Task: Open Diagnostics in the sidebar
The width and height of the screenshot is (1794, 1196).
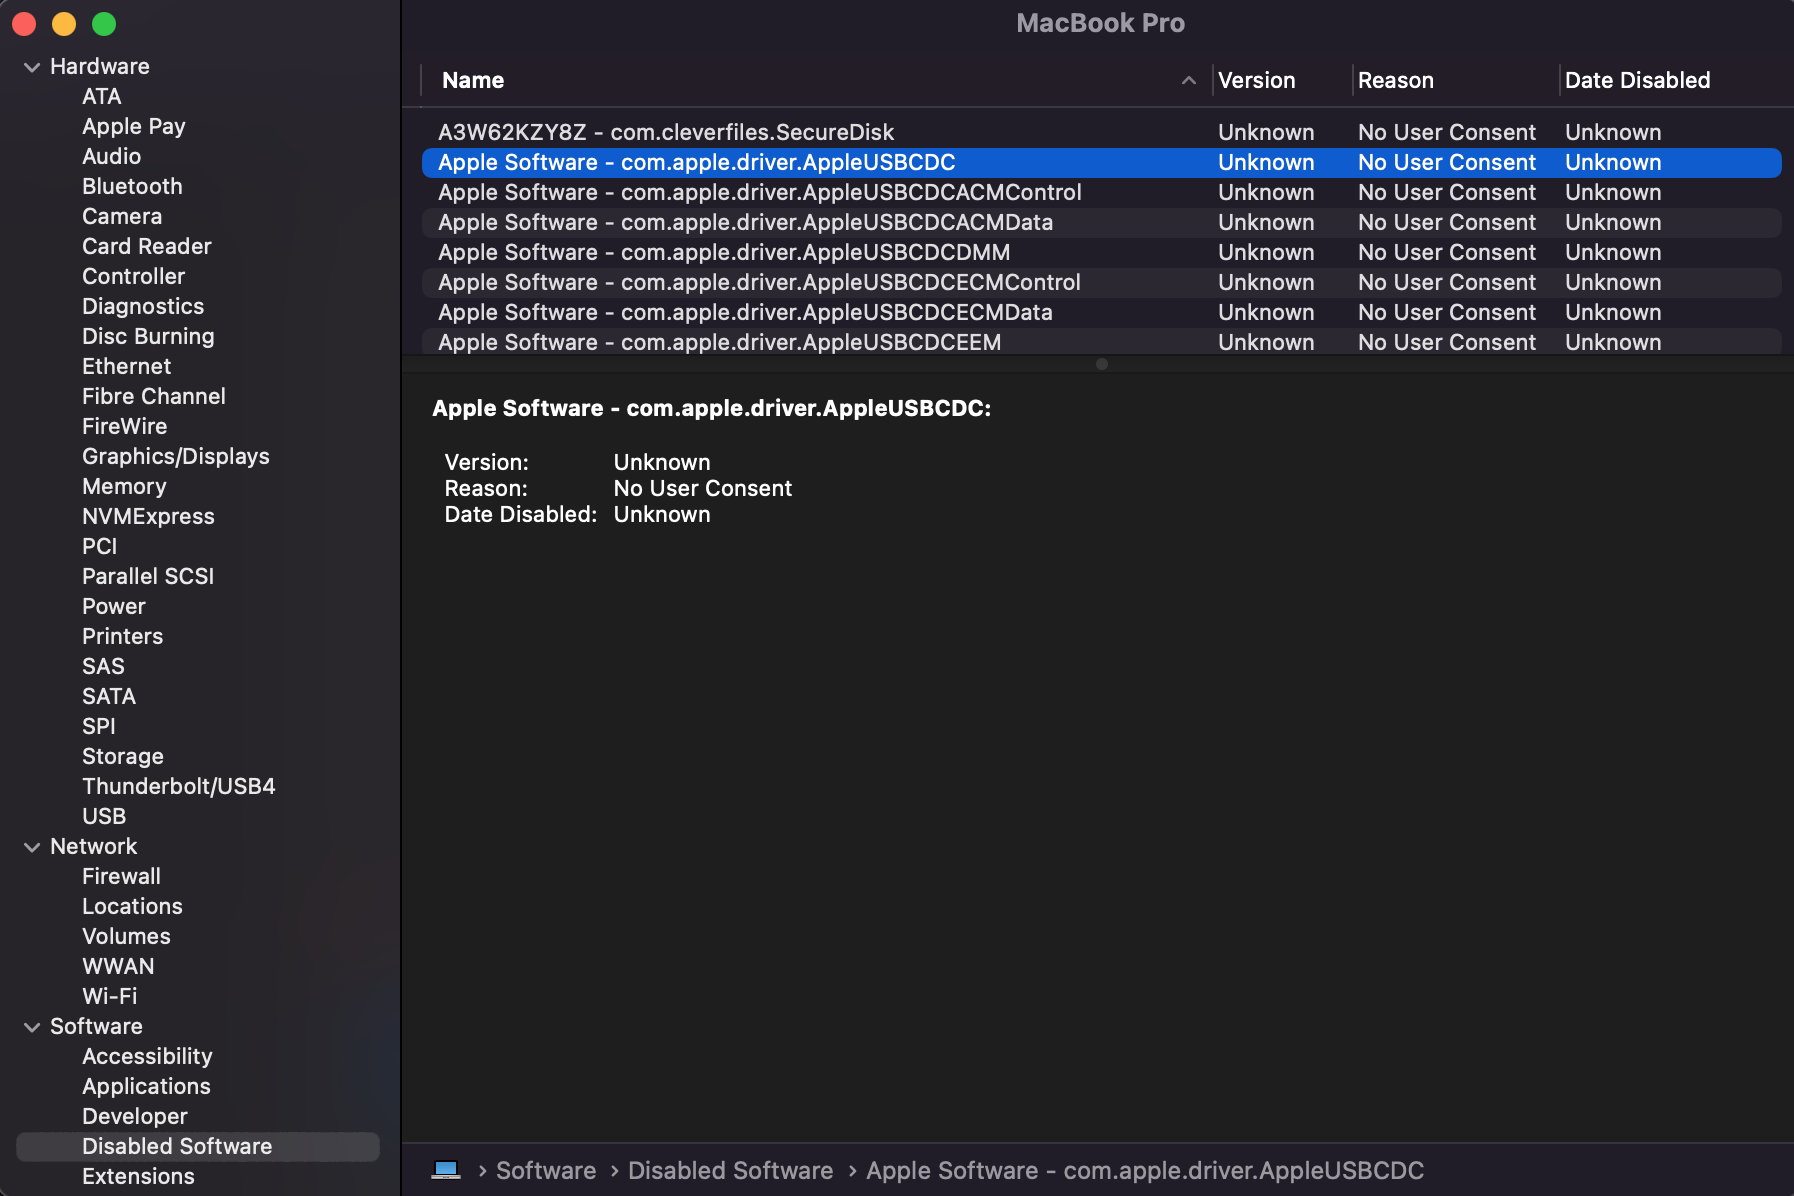Action: (x=142, y=307)
